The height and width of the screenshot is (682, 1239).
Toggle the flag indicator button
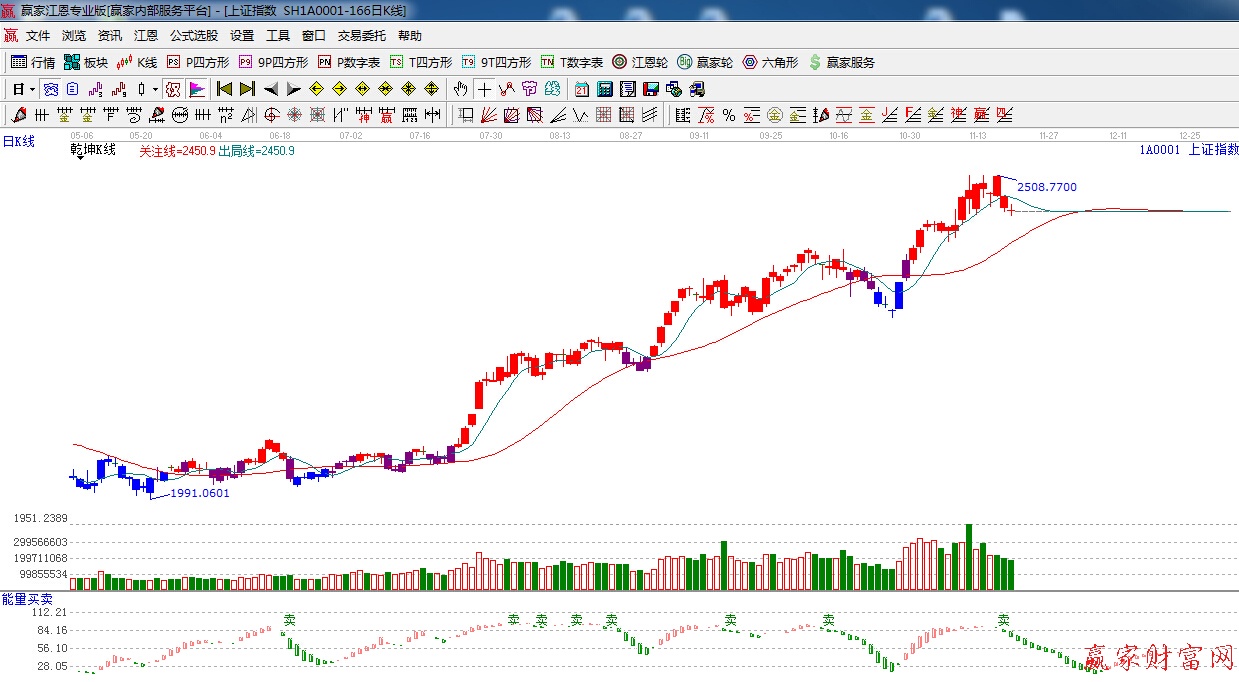pyautogui.click(x=197, y=89)
